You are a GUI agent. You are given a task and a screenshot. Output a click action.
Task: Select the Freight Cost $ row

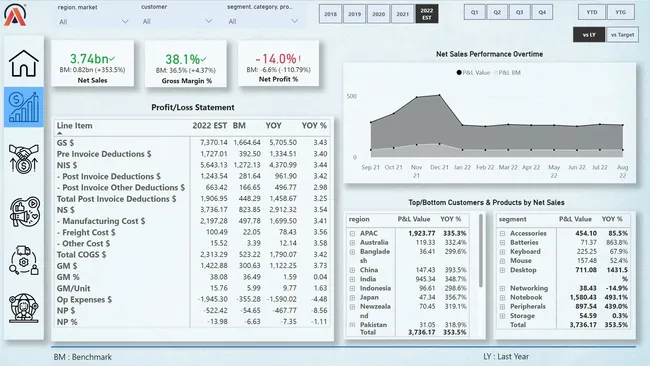point(193,232)
